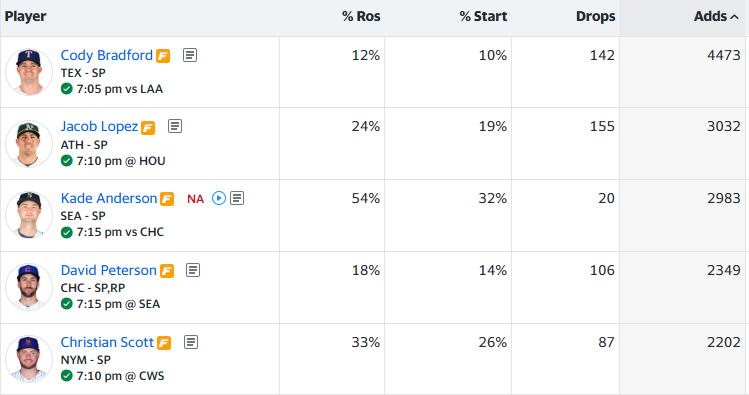Click the orange F badge next to Cody Bradford

click(163, 56)
